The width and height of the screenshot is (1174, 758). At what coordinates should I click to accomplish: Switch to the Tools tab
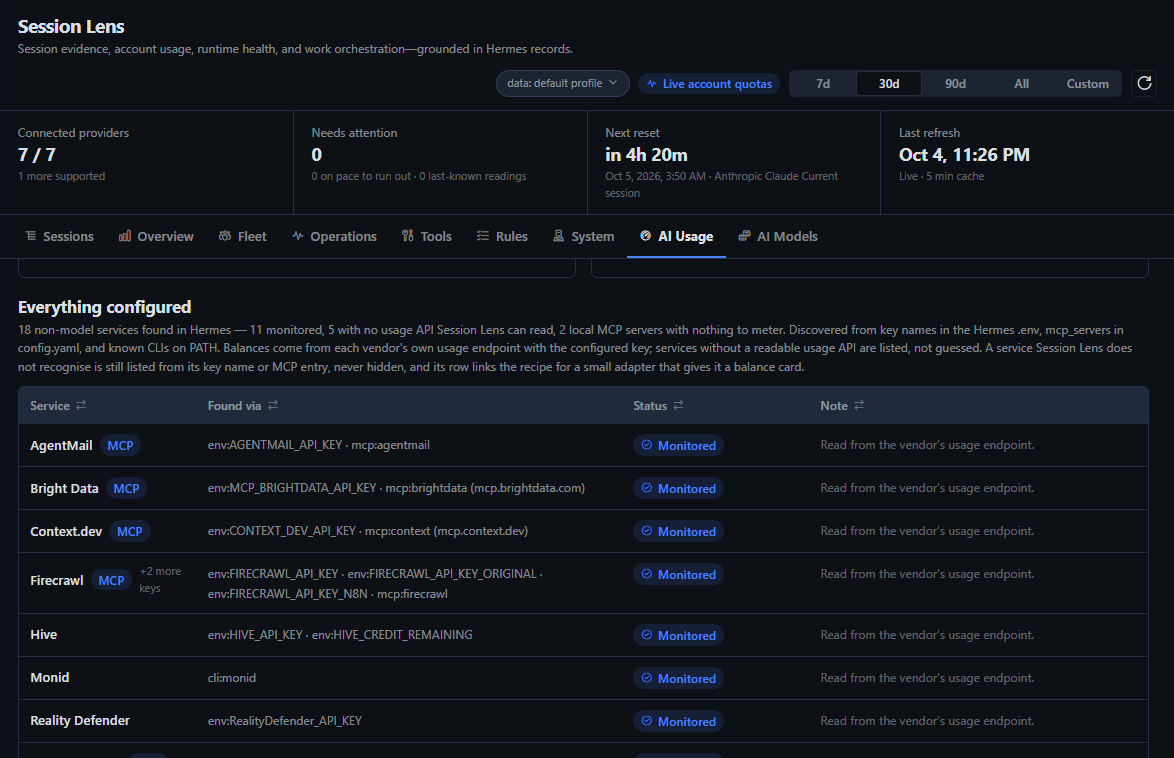[427, 237]
